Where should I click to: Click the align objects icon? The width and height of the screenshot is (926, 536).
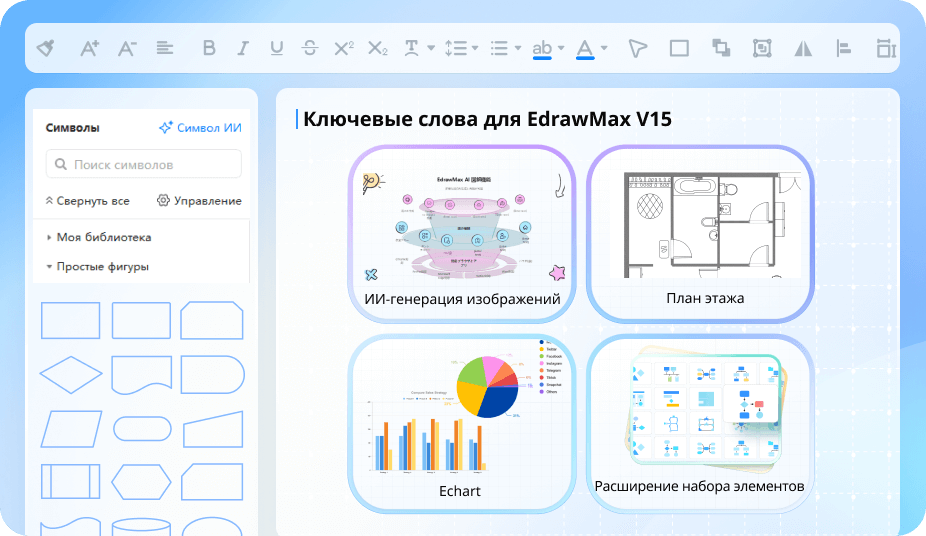click(844, 48)
